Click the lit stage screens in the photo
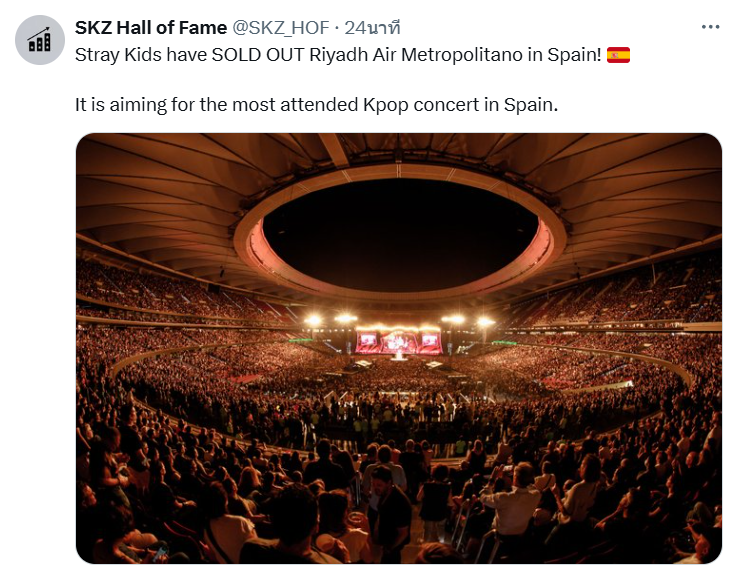Screen dimensions: 739x574 coord(399,340)
